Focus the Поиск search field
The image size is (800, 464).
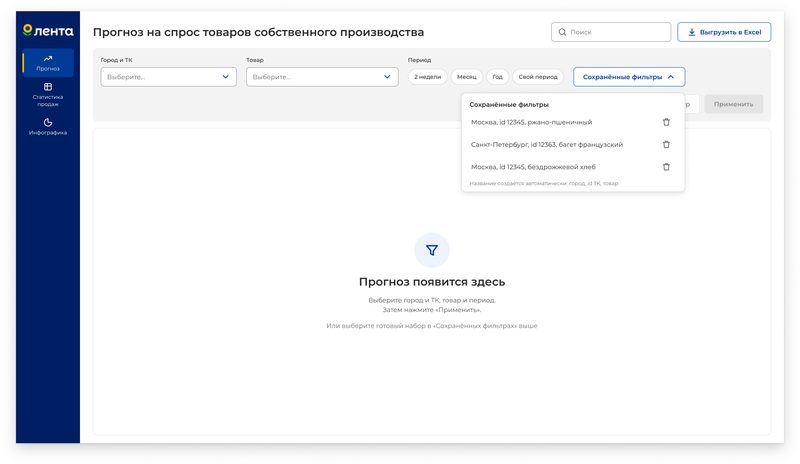[x=611, y=32]
